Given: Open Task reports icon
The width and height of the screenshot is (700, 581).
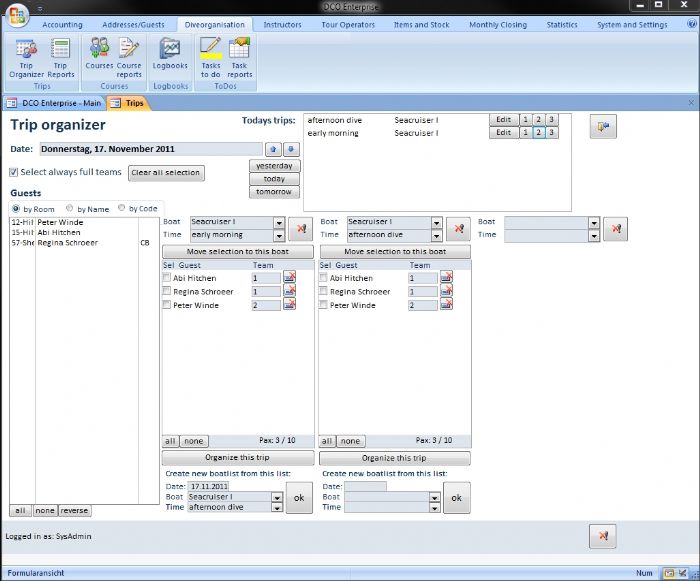Looking at the screenshot, I should (240, 59).
